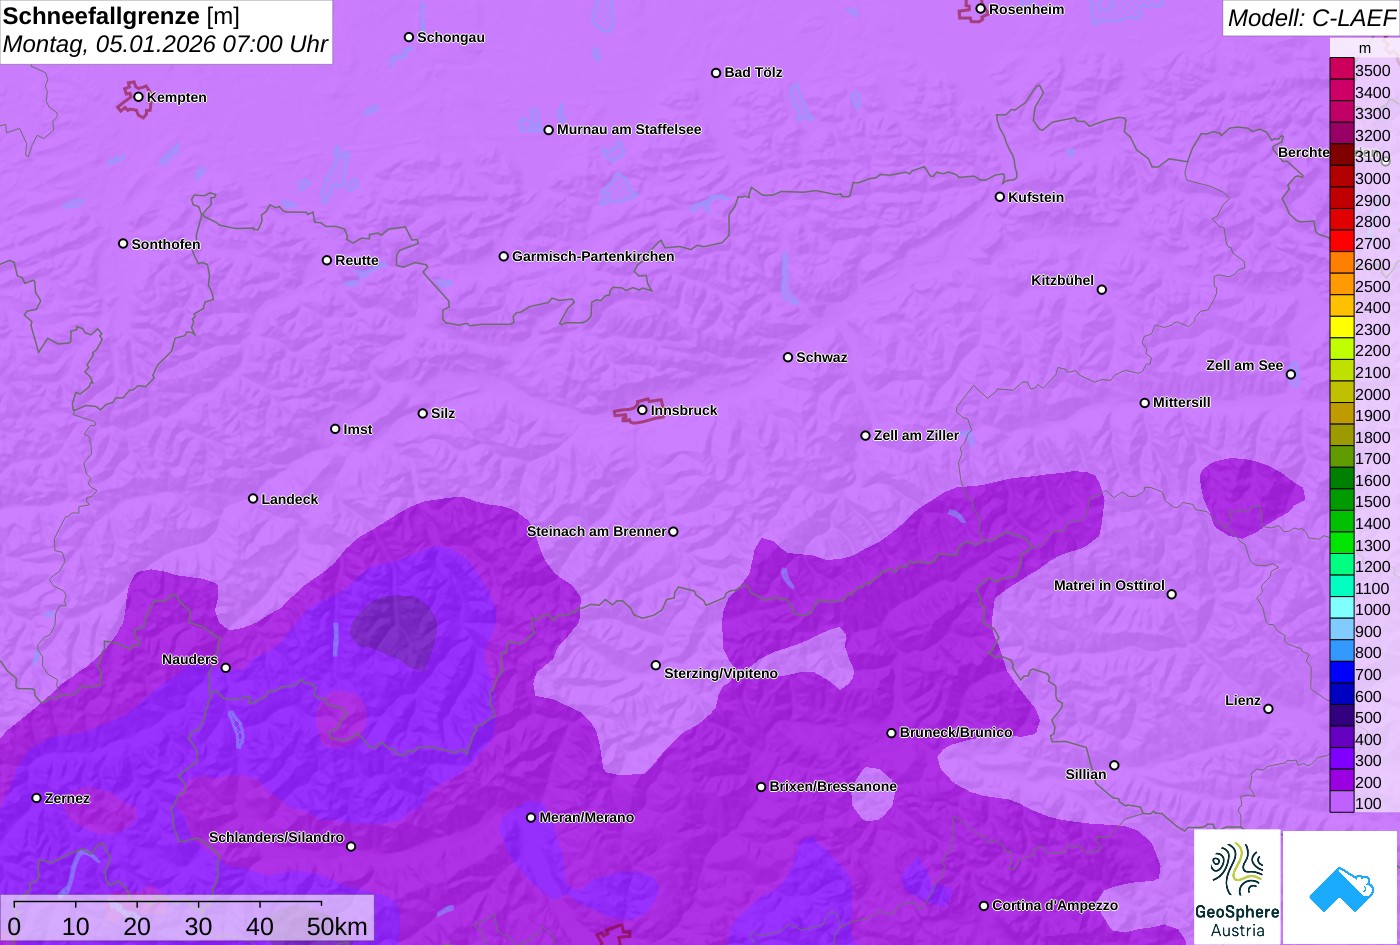This screenshot has width=1400, height=945.
Task: Click the Sillian marker dot
Action: point(1114,766)
